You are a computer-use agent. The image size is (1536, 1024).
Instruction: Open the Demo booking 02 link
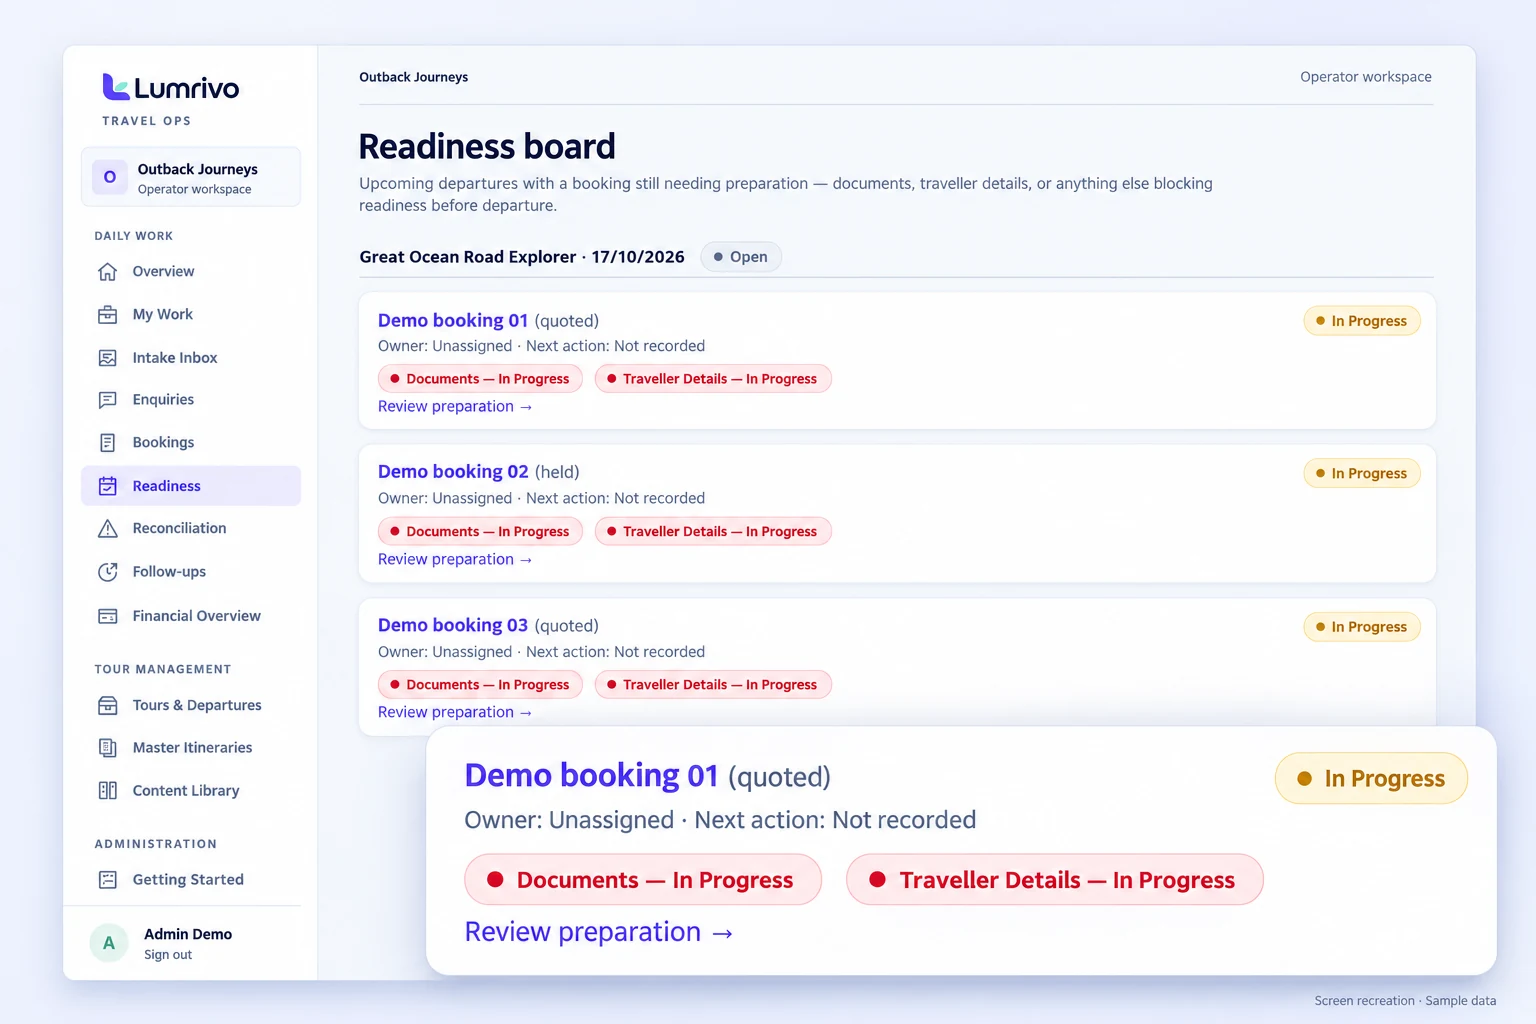(x=453, y=472)
